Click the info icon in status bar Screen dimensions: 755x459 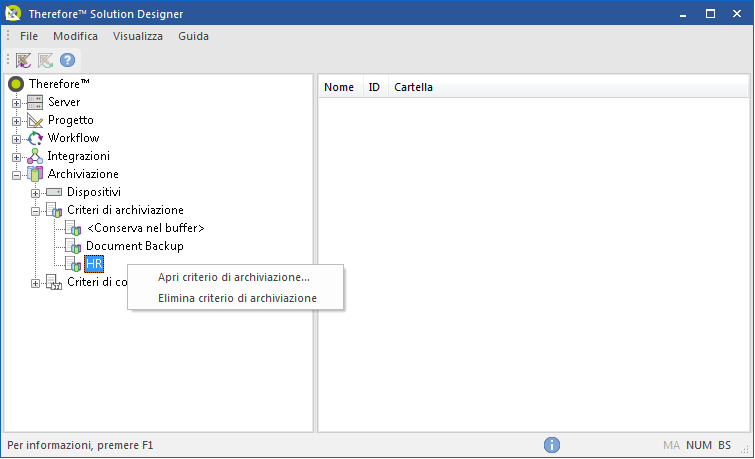[552, 445]
